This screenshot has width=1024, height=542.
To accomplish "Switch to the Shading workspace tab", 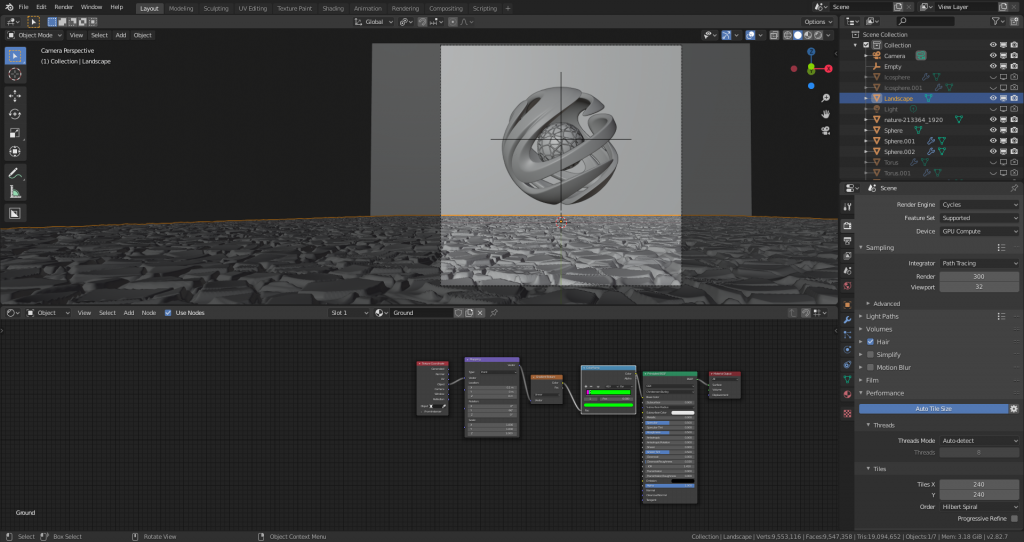I will 332,8.
